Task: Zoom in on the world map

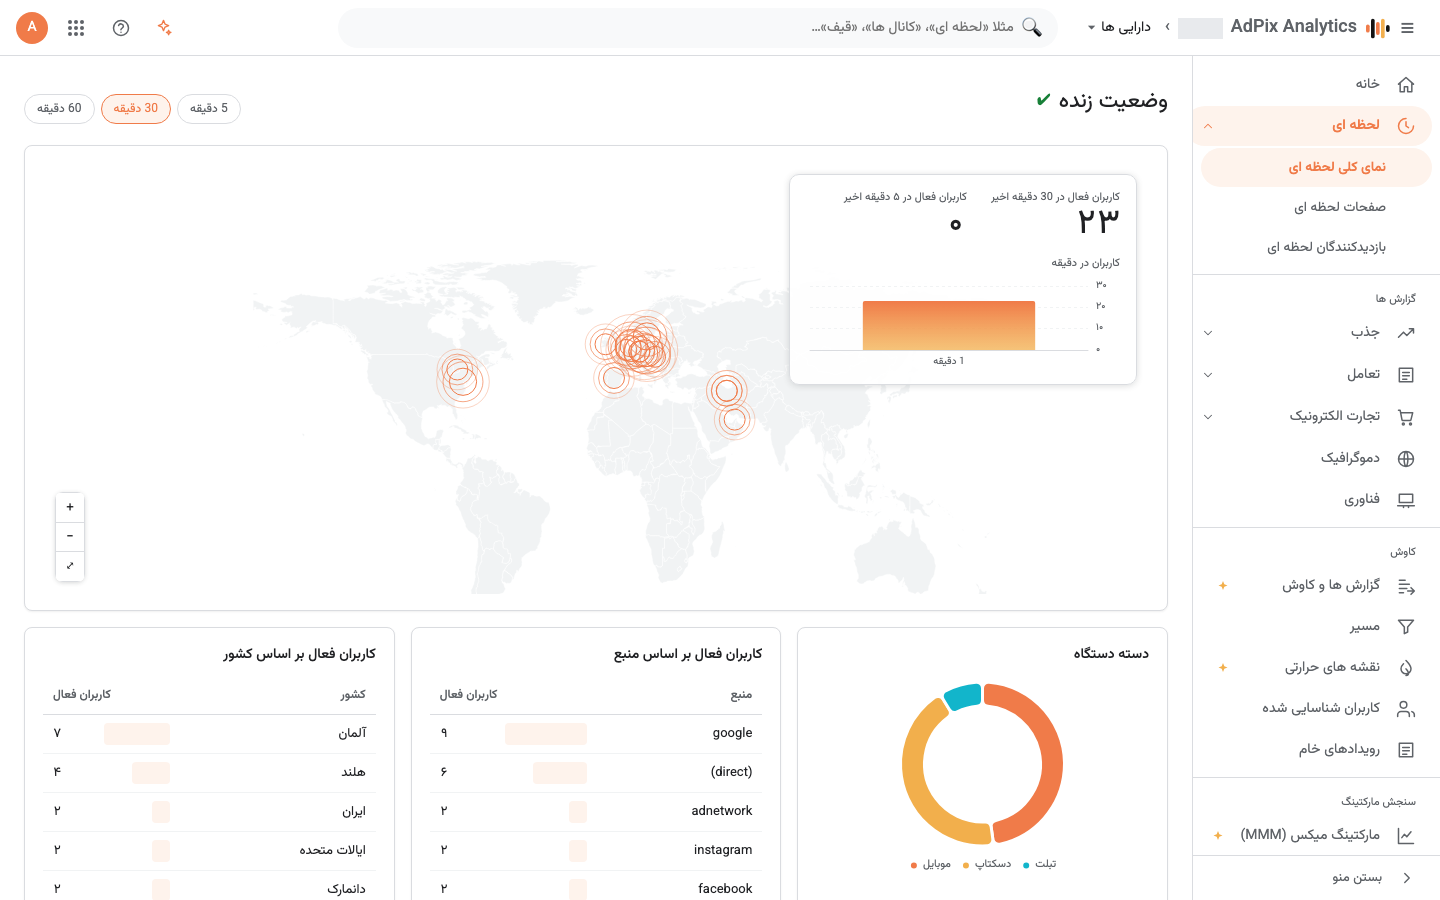Action: pos(70,508)
